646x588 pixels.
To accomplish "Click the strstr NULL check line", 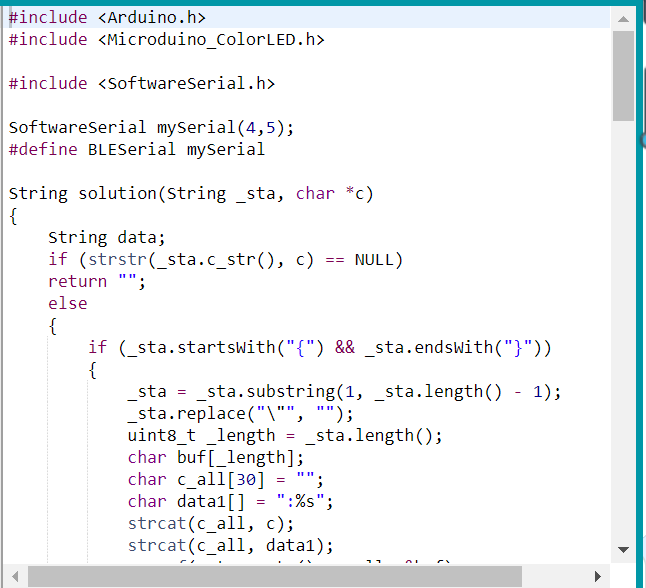I will point(225,259).
